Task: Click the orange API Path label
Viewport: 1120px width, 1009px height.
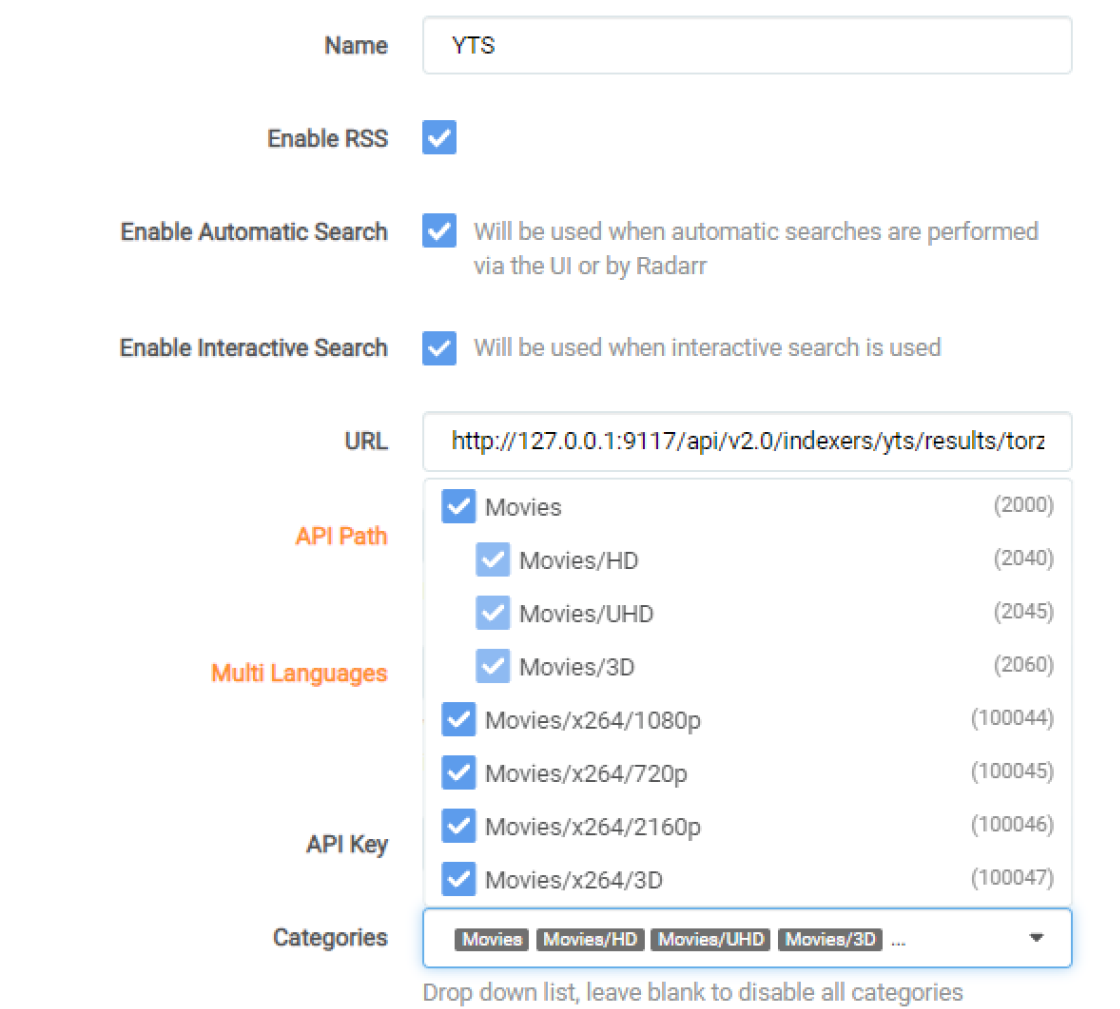Action: click(x=341, y=536)
